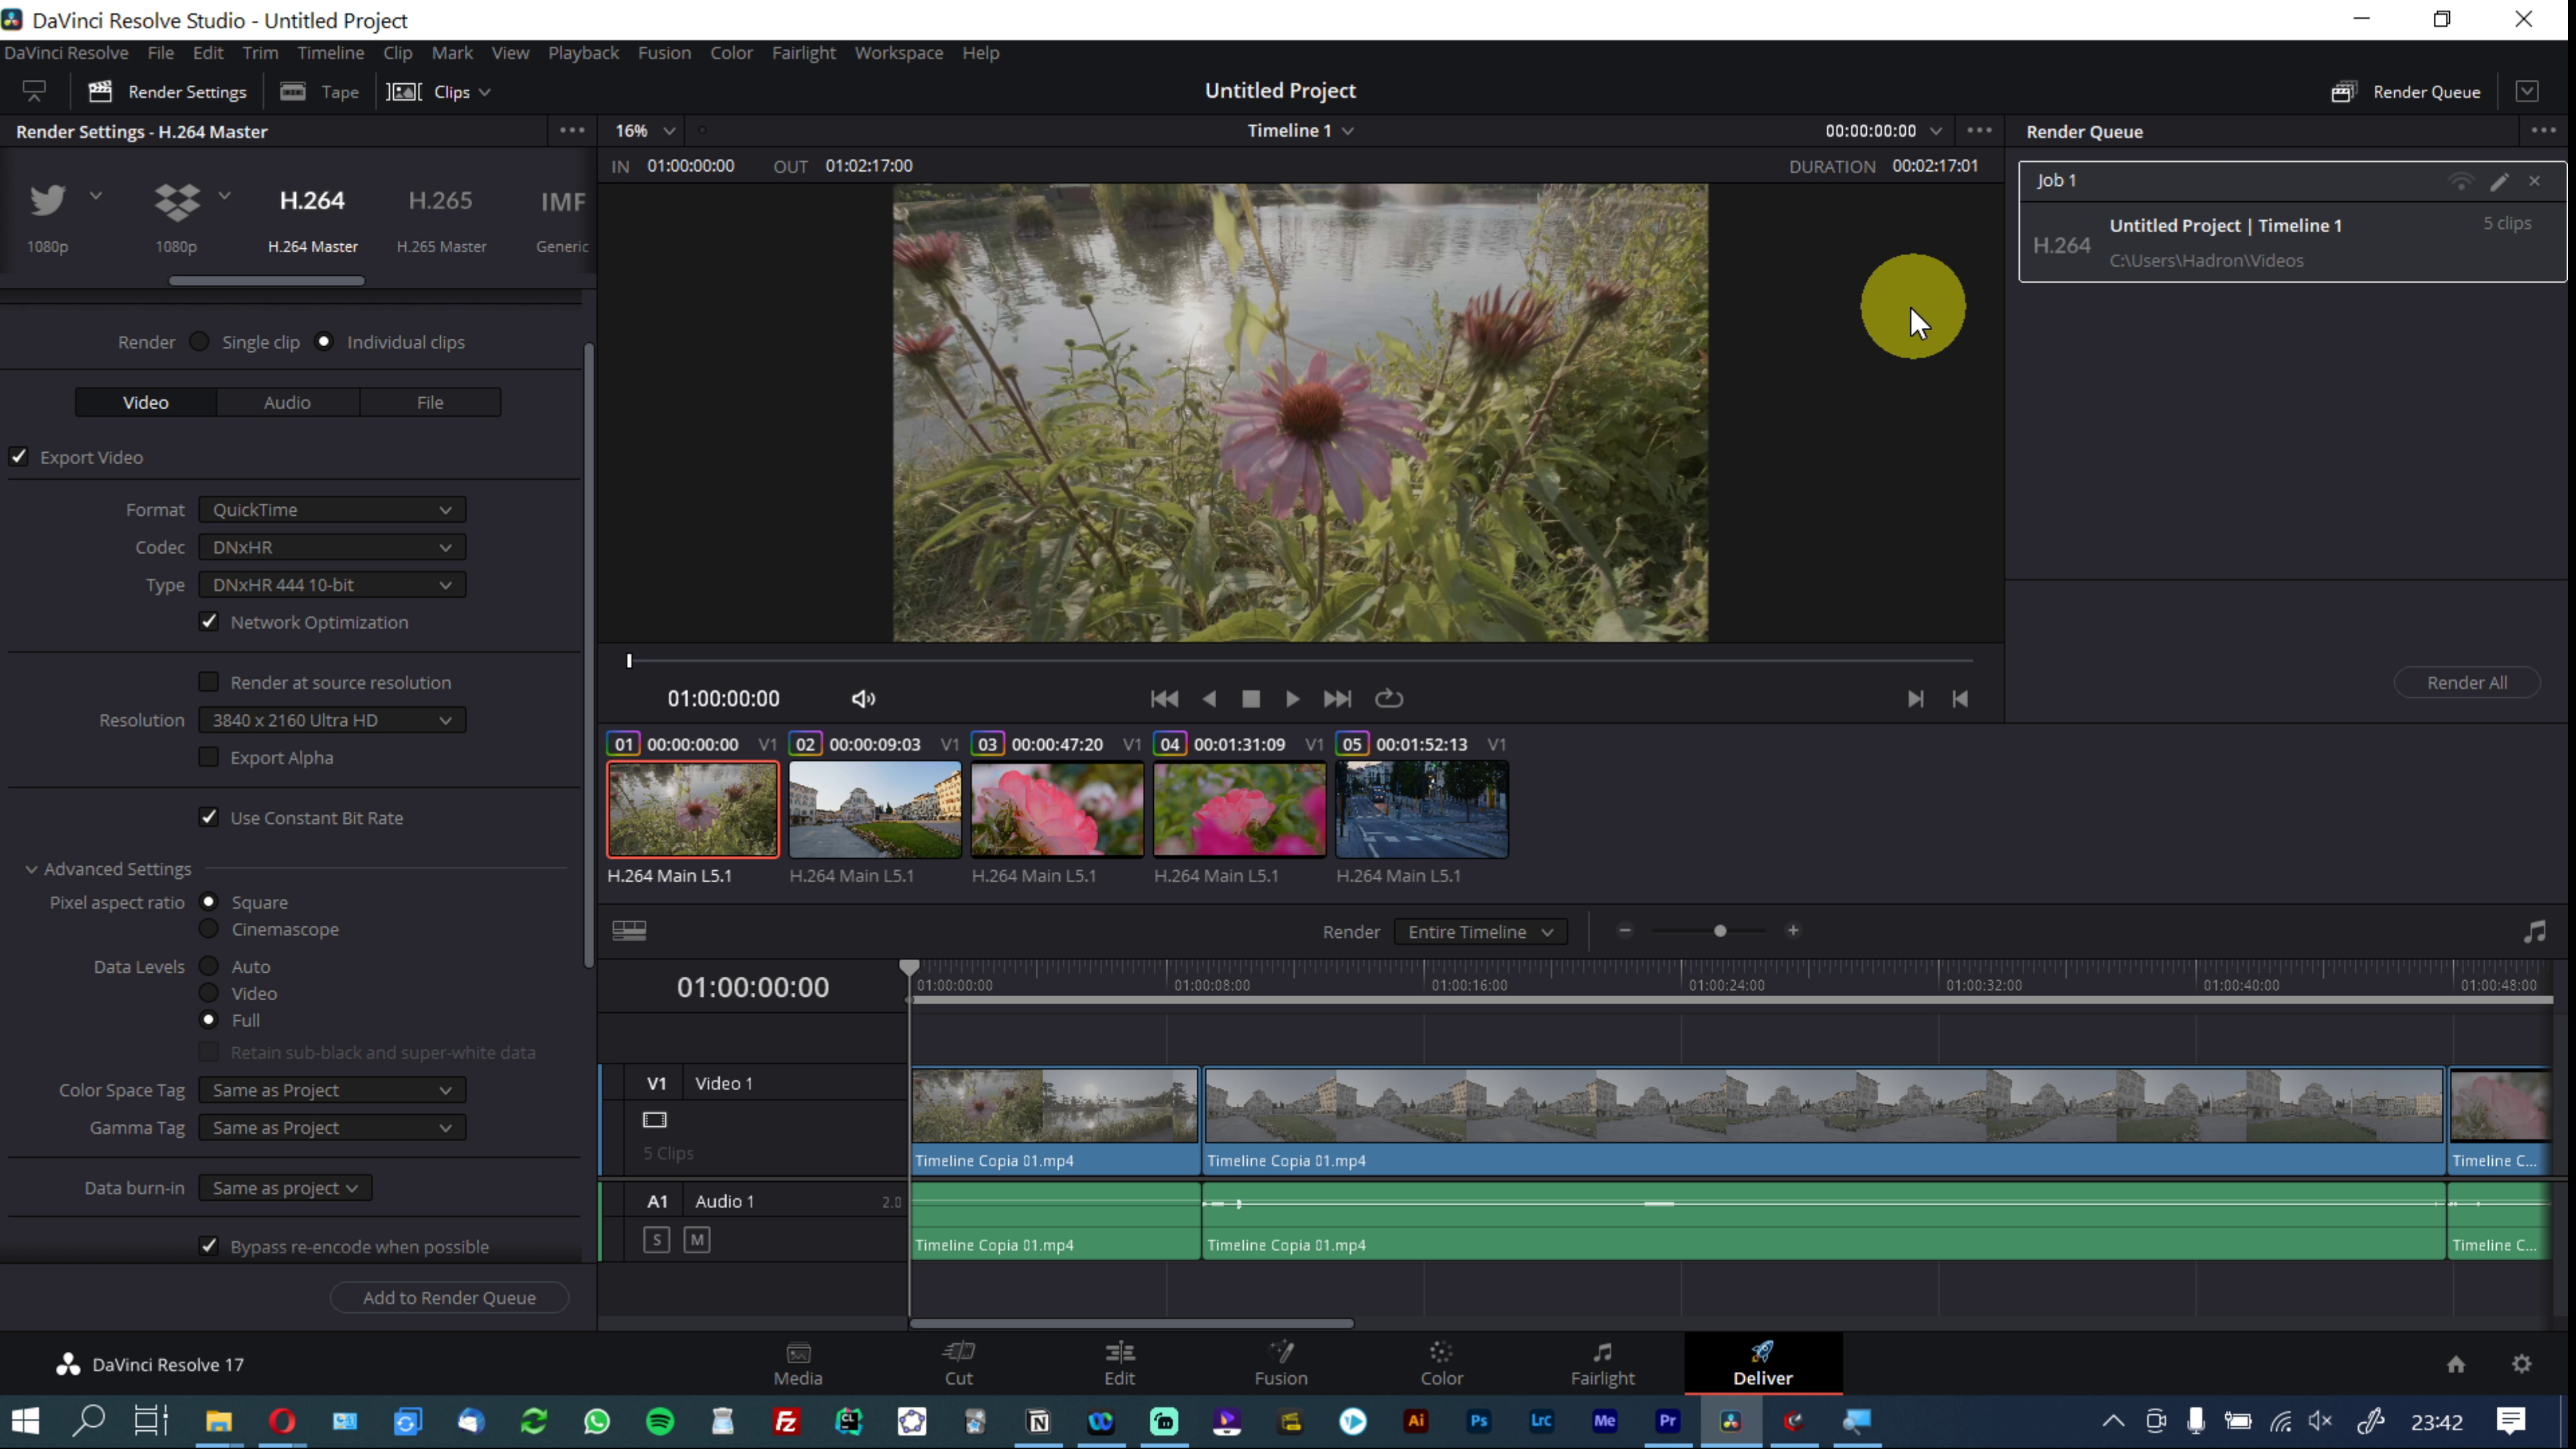The height and width of the screenshot is (1449, 2576).
Task: Enable Render at source resolution
Action: pos(208,682)
